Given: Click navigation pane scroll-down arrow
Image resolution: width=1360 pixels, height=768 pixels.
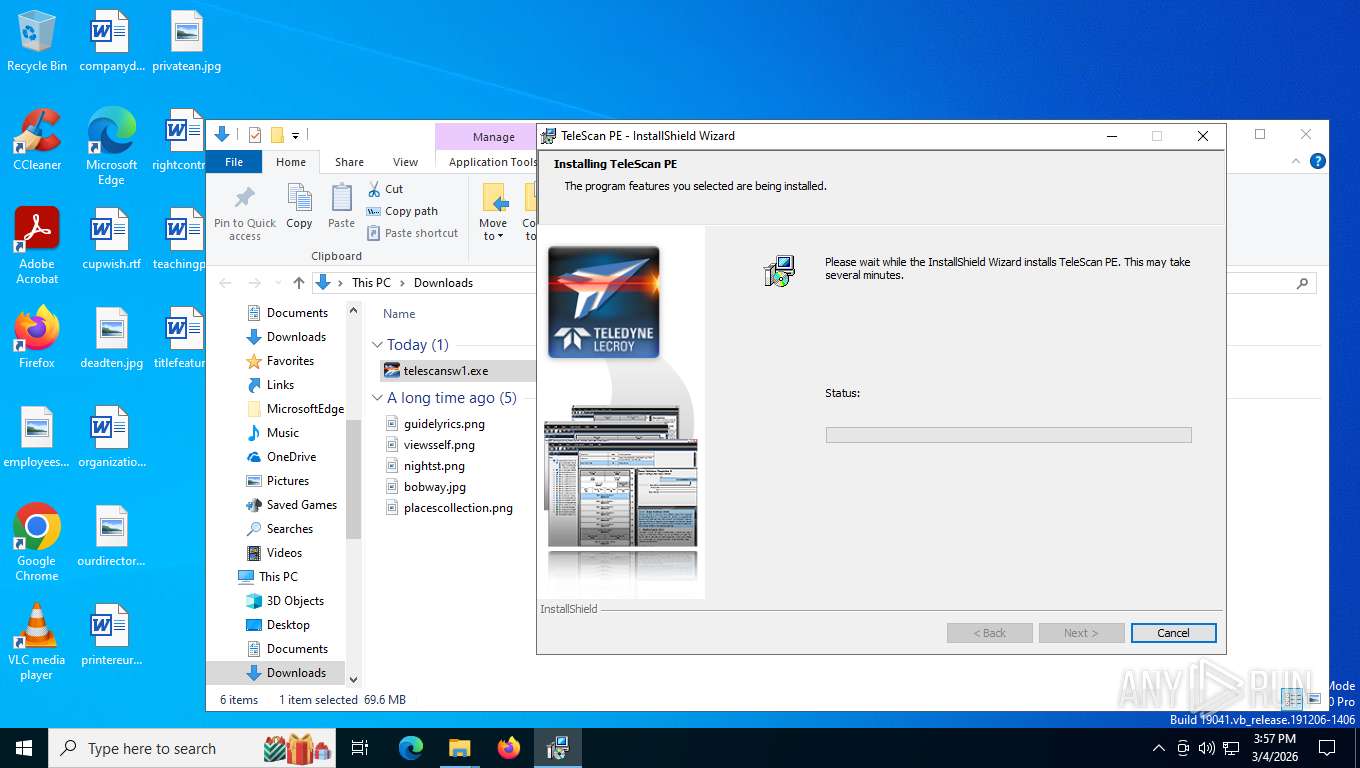Looking at the screenshot, I should tap(353, 679).
